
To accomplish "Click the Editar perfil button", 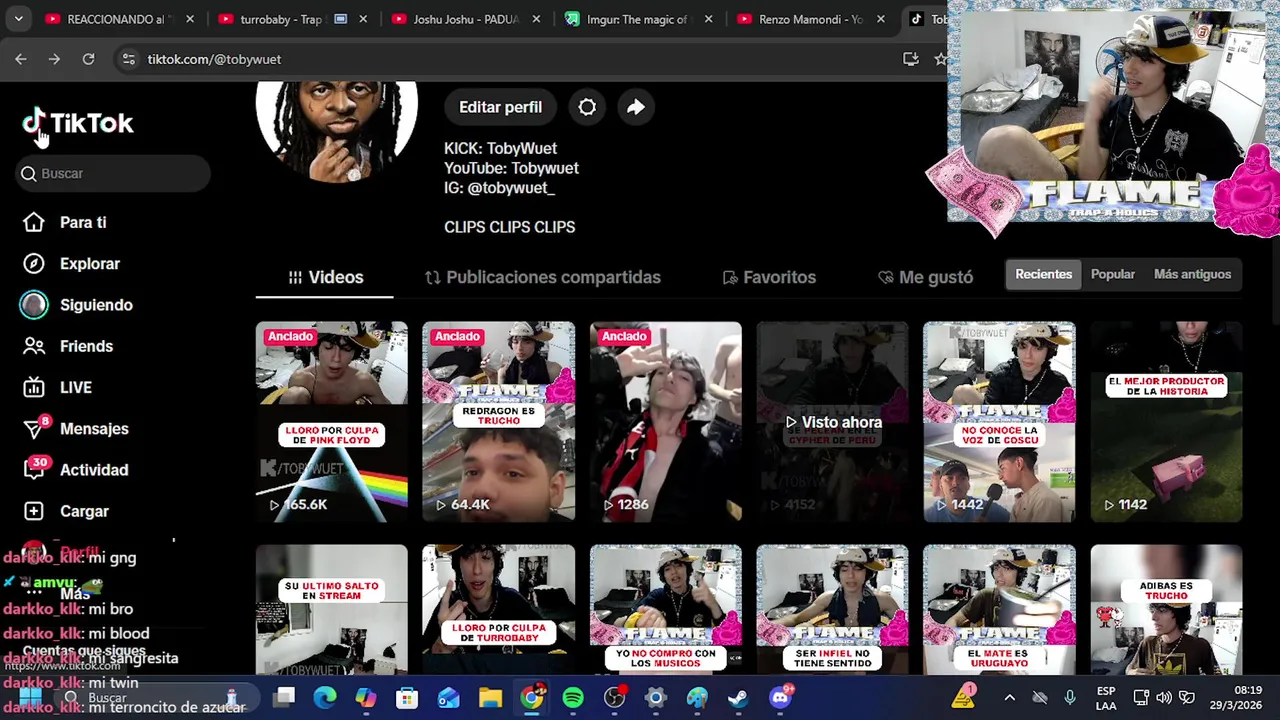I will 500,107.
